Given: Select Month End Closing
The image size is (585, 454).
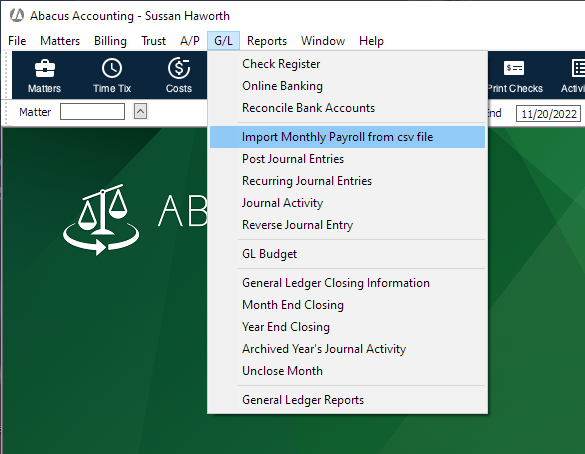Looking at the screenshot, I should click(x=347, y=305).
